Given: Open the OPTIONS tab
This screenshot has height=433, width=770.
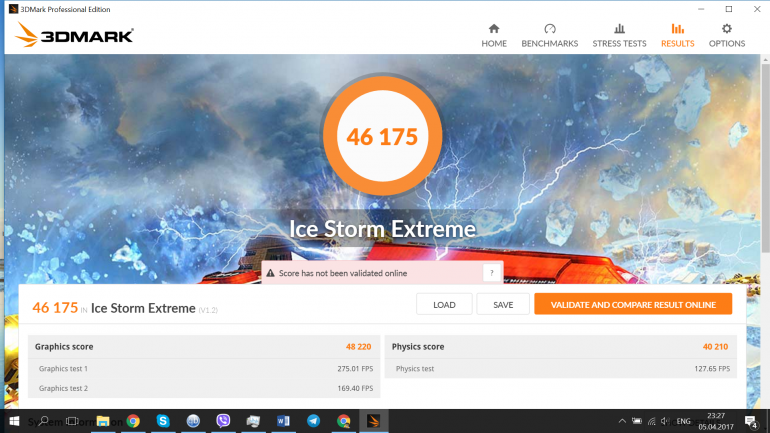Looking at the screenshot, I should [727, 36].
